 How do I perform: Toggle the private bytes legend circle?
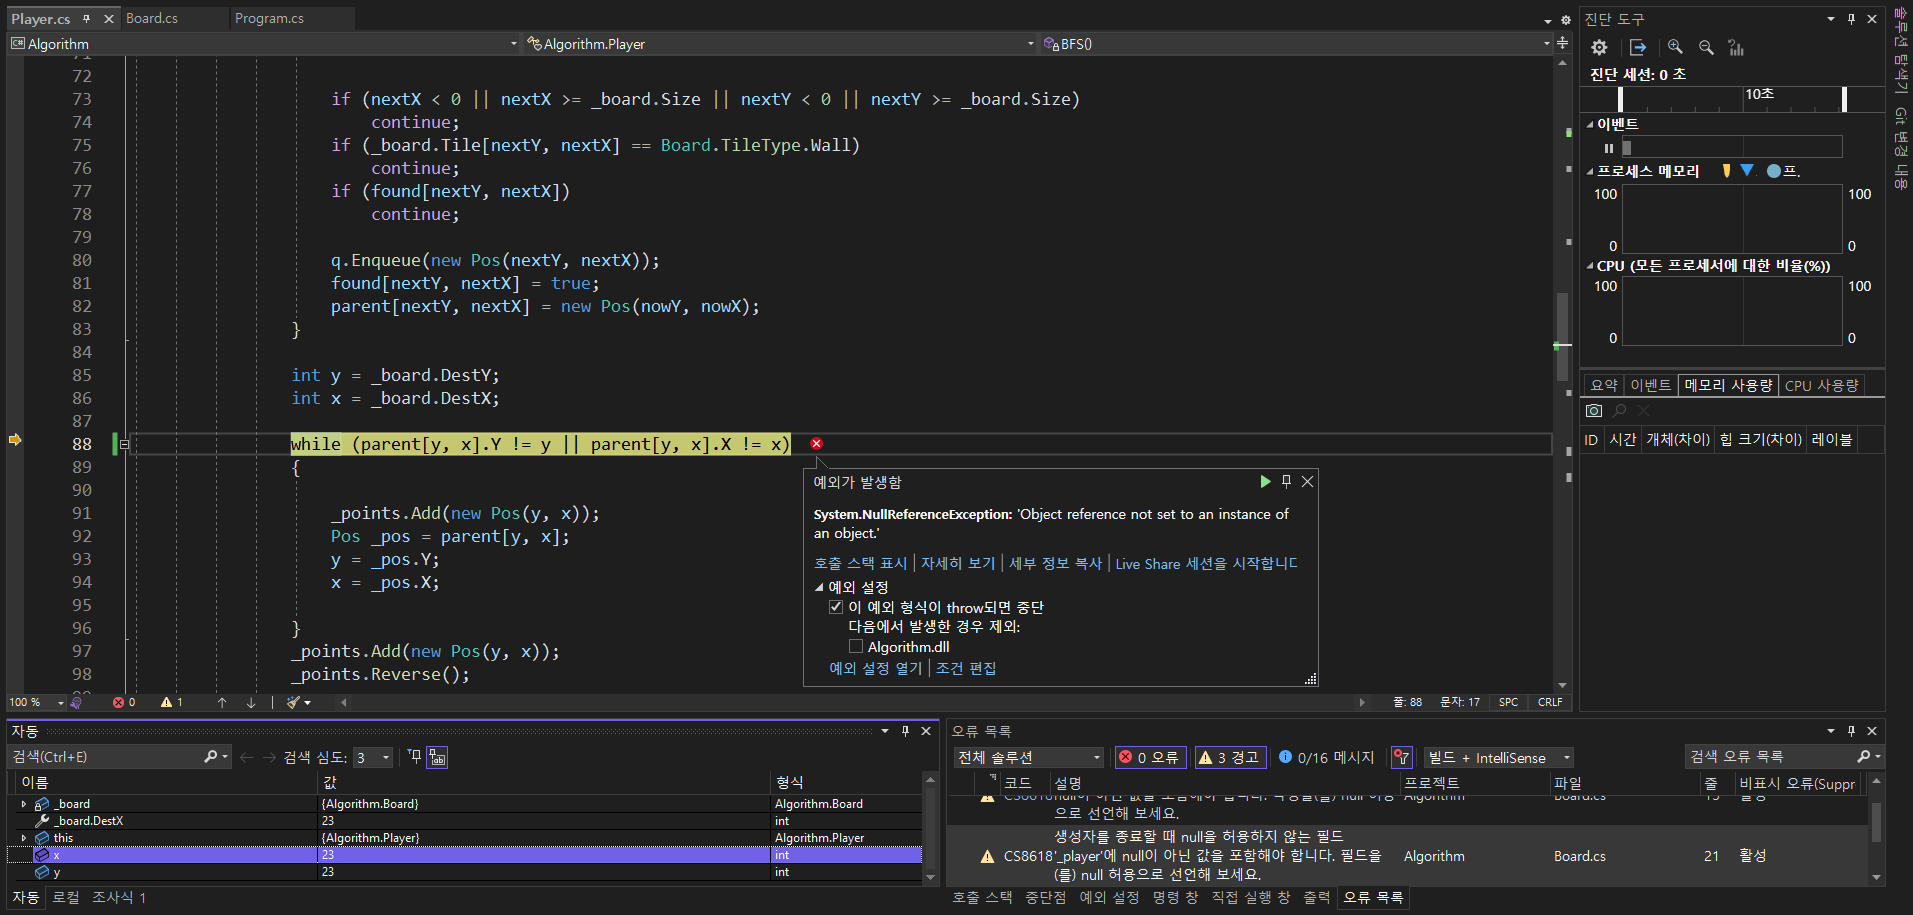click(1774, 171)
